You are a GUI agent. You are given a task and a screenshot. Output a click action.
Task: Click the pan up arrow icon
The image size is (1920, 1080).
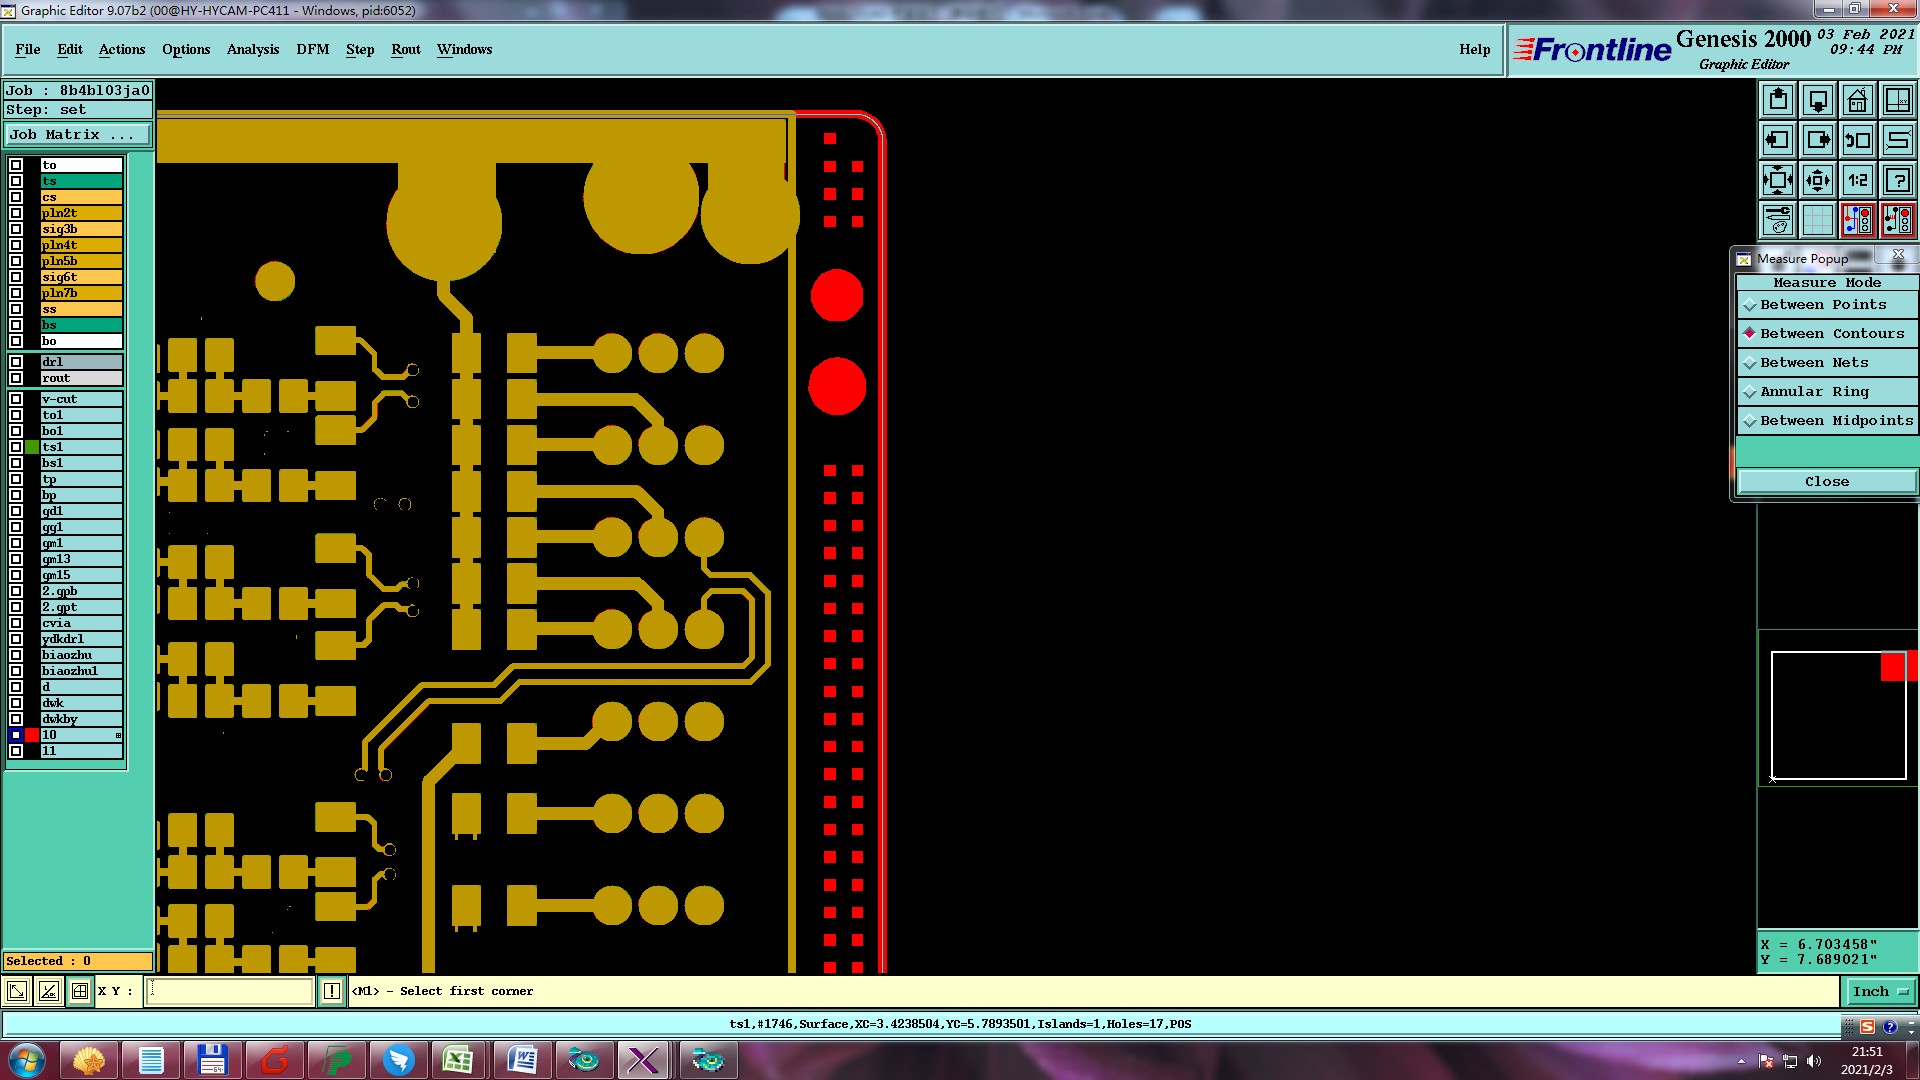coord(1777,100)
